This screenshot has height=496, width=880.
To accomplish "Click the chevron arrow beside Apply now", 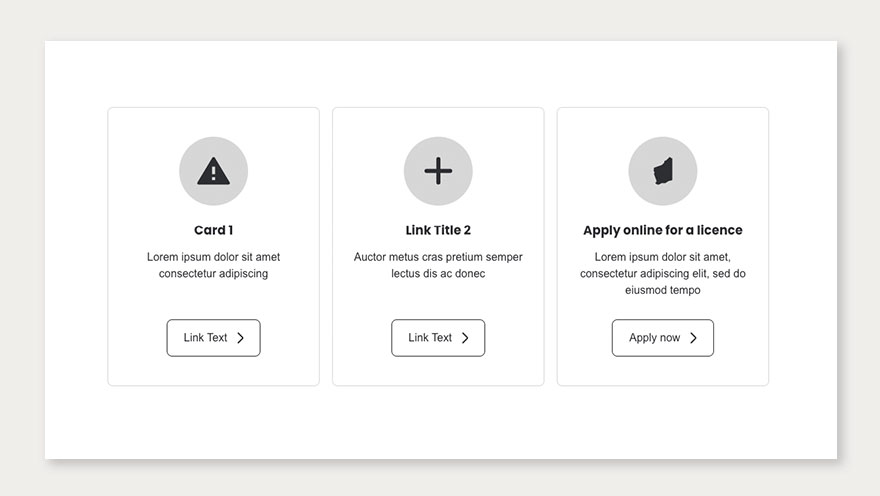I will (x=693, y=338).
